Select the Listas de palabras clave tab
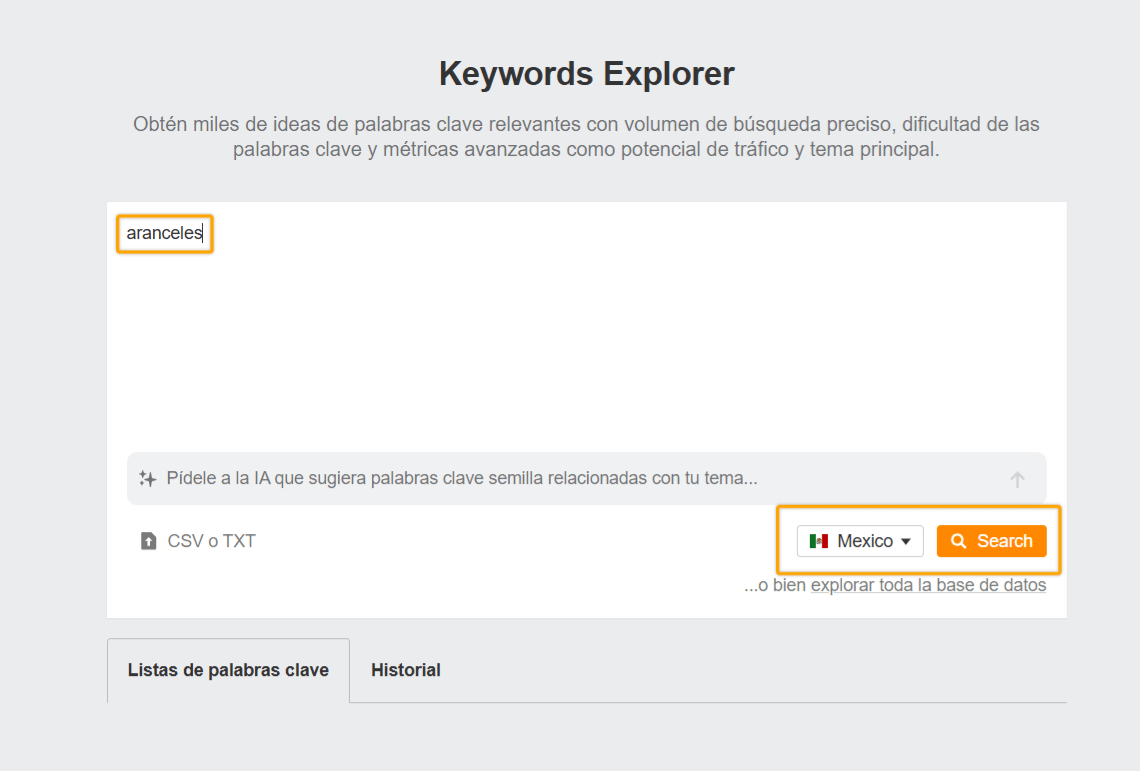Screen dimensions: 1140x771 pos(227,670)
